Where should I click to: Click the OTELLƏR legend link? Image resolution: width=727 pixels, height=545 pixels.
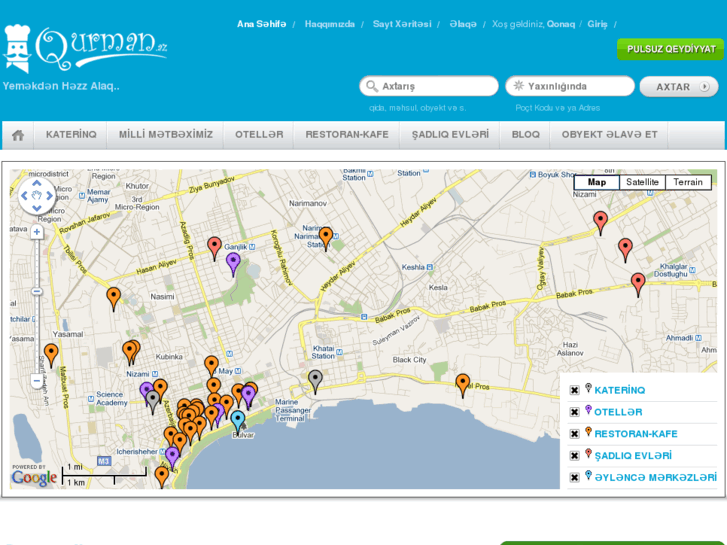pyautogui.click(x=618, y=412)
